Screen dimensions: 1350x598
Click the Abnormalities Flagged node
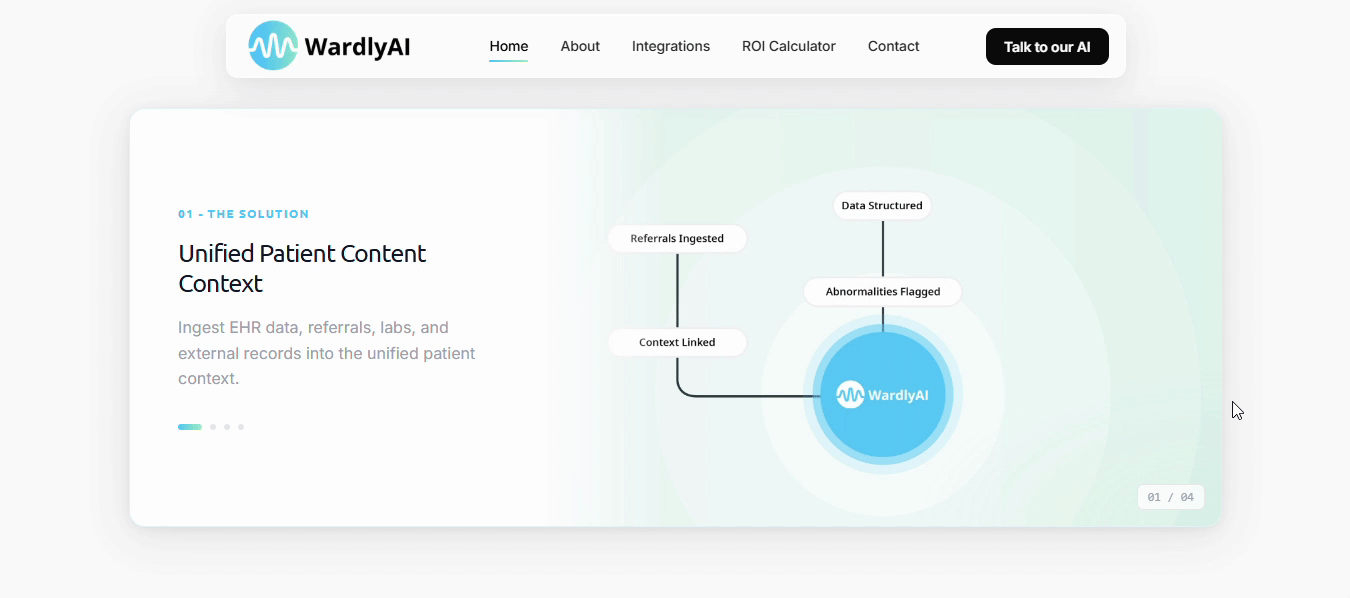point(882,292)
